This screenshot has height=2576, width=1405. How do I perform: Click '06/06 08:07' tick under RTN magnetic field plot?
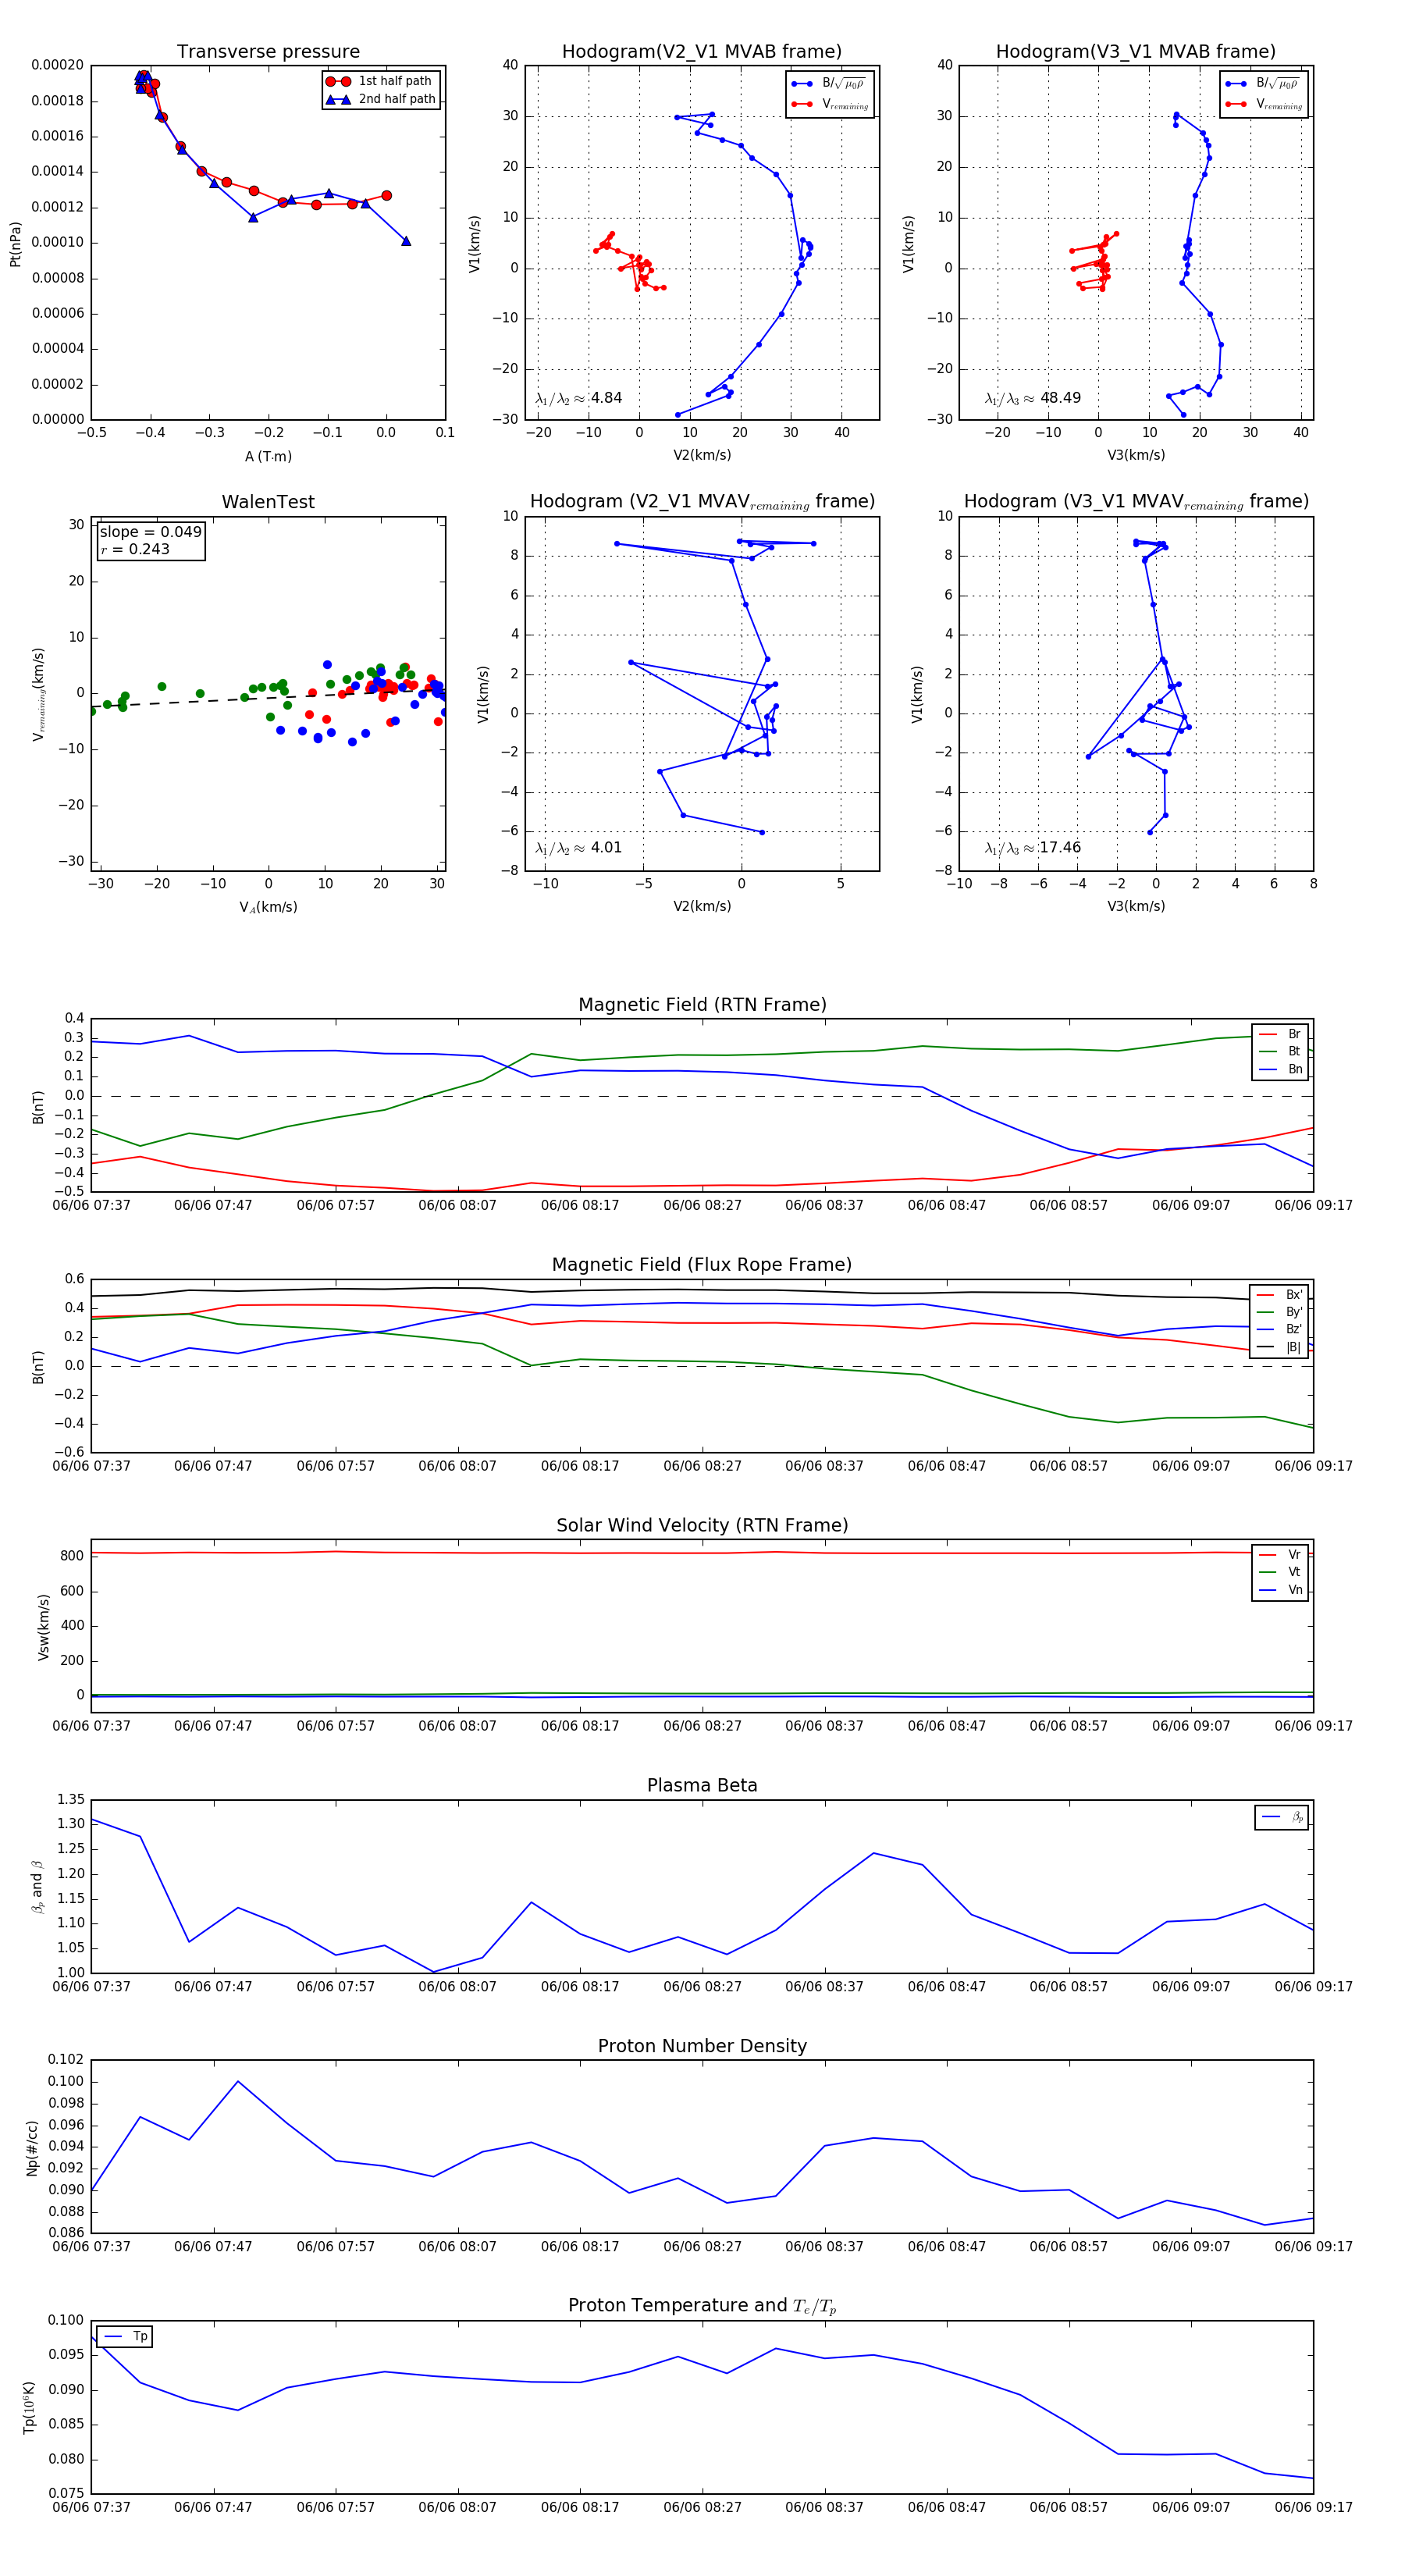pos(457,1205)
